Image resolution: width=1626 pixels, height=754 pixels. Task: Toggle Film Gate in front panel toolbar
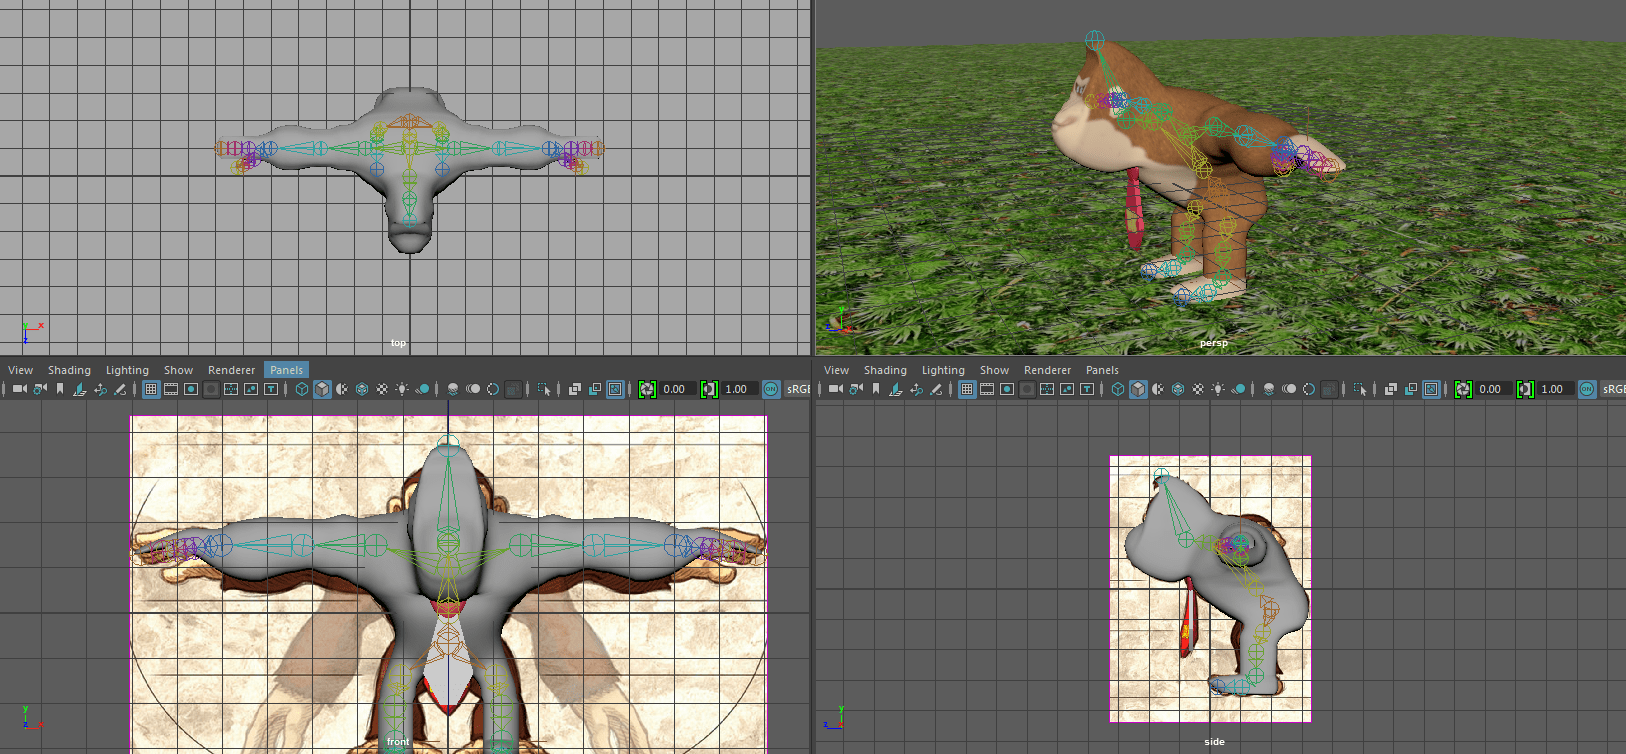[x=171, y=389]
